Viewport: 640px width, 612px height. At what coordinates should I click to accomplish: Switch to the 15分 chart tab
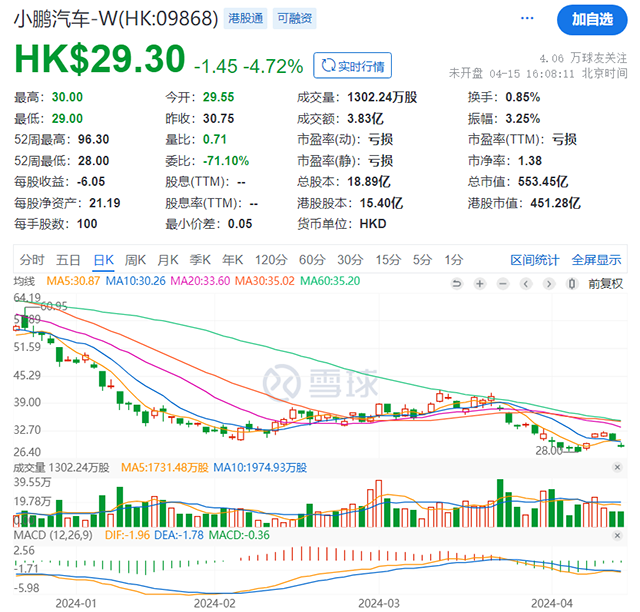(x=388, y=260)
